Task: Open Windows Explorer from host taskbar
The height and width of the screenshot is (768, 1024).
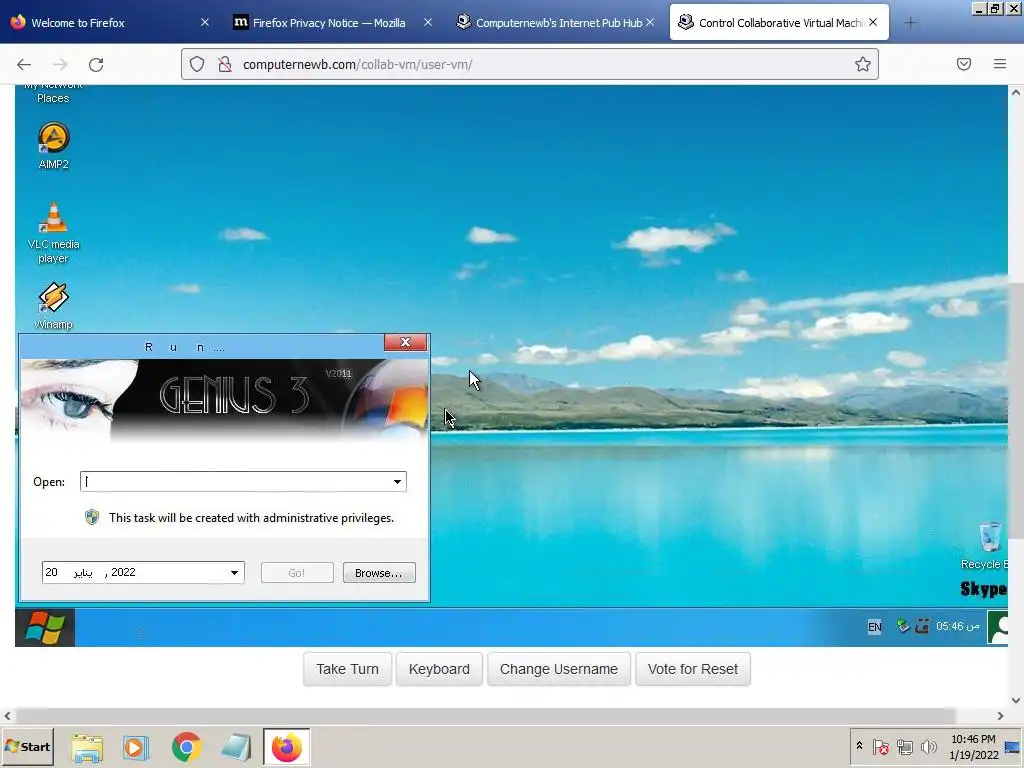Action: click(x=87, y=747)
